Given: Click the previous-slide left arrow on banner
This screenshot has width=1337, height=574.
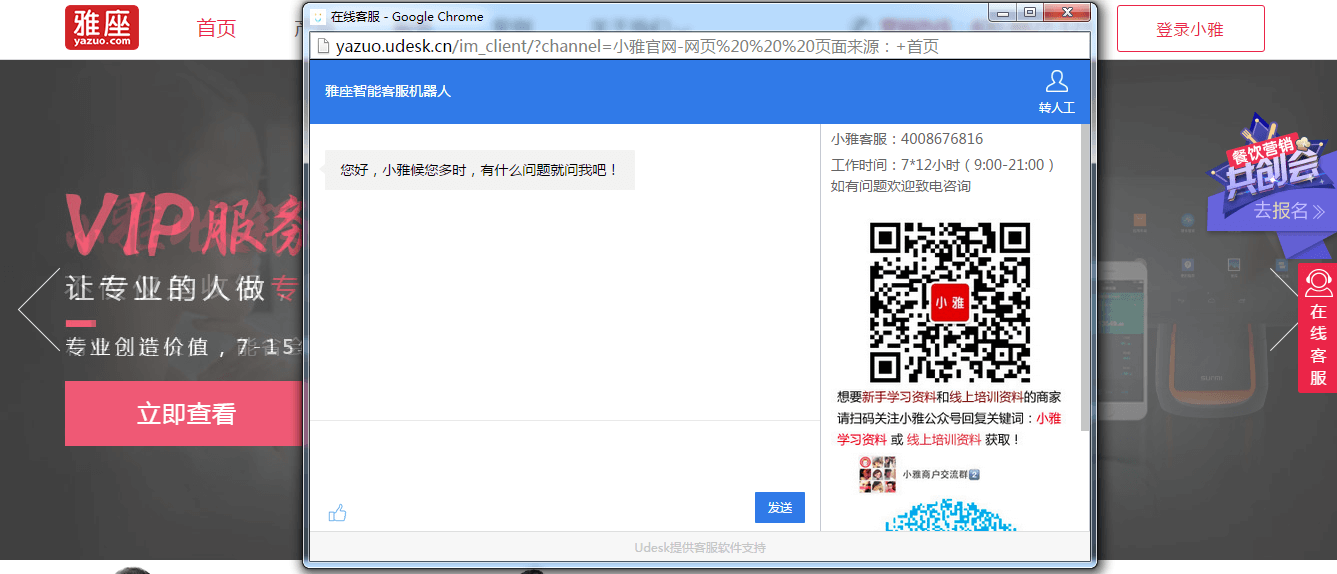Looking at the screenshot, I should click(39, 309).
